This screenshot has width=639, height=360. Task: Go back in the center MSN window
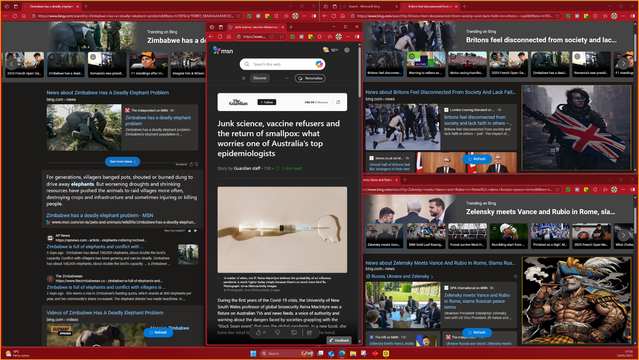coord(211,37)
